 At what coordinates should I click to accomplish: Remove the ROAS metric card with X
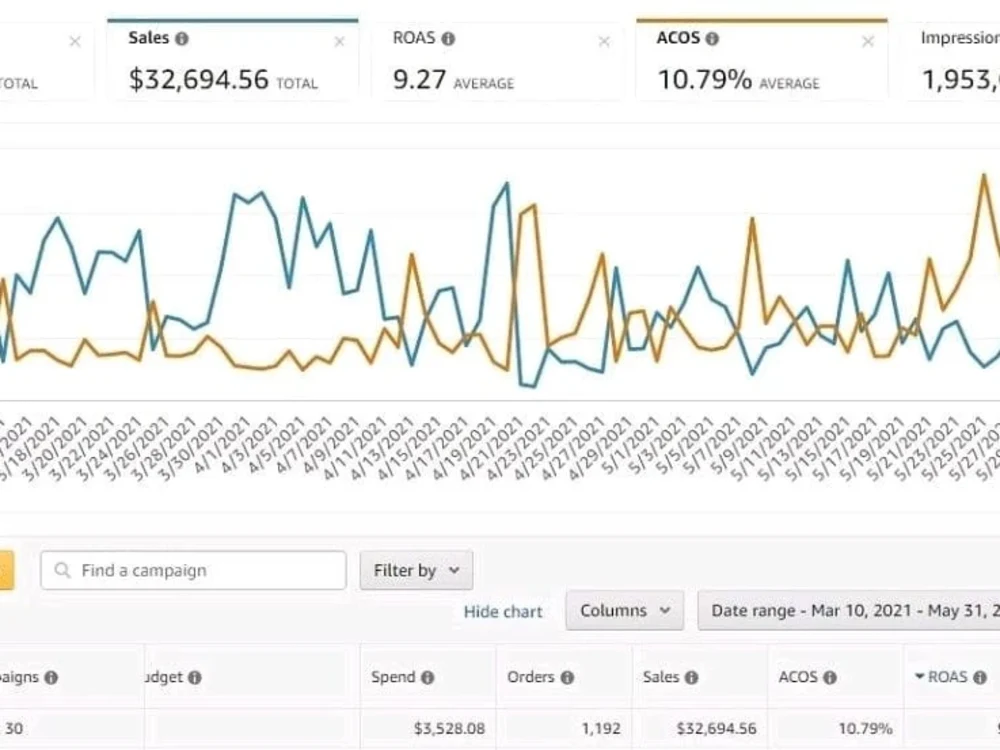(604, 42)
